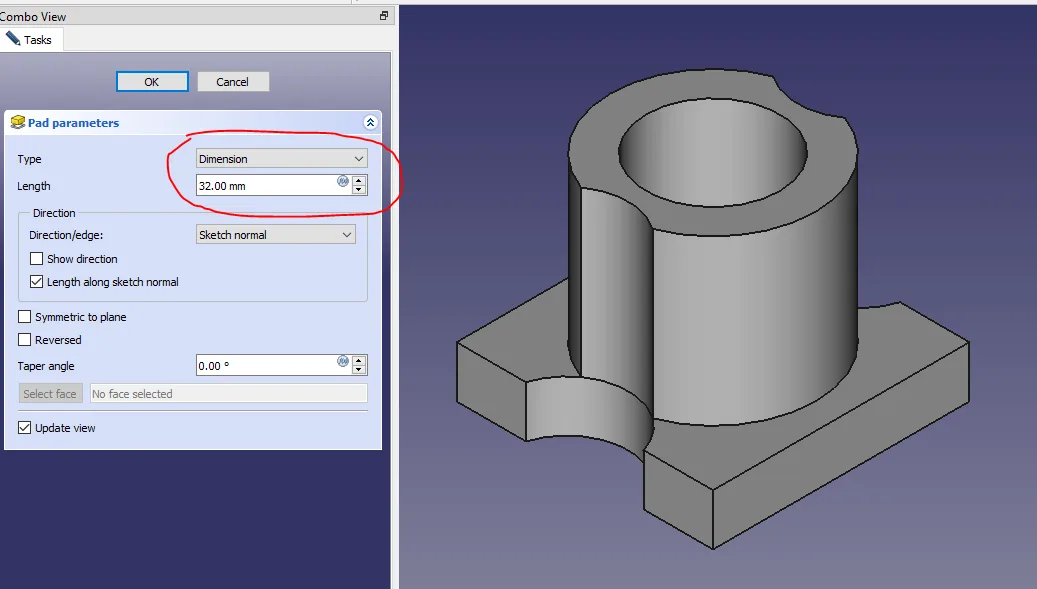Enable the Show direction checkbox
This screenshot has width=1037, height=589.
click(x=38, y=259)
